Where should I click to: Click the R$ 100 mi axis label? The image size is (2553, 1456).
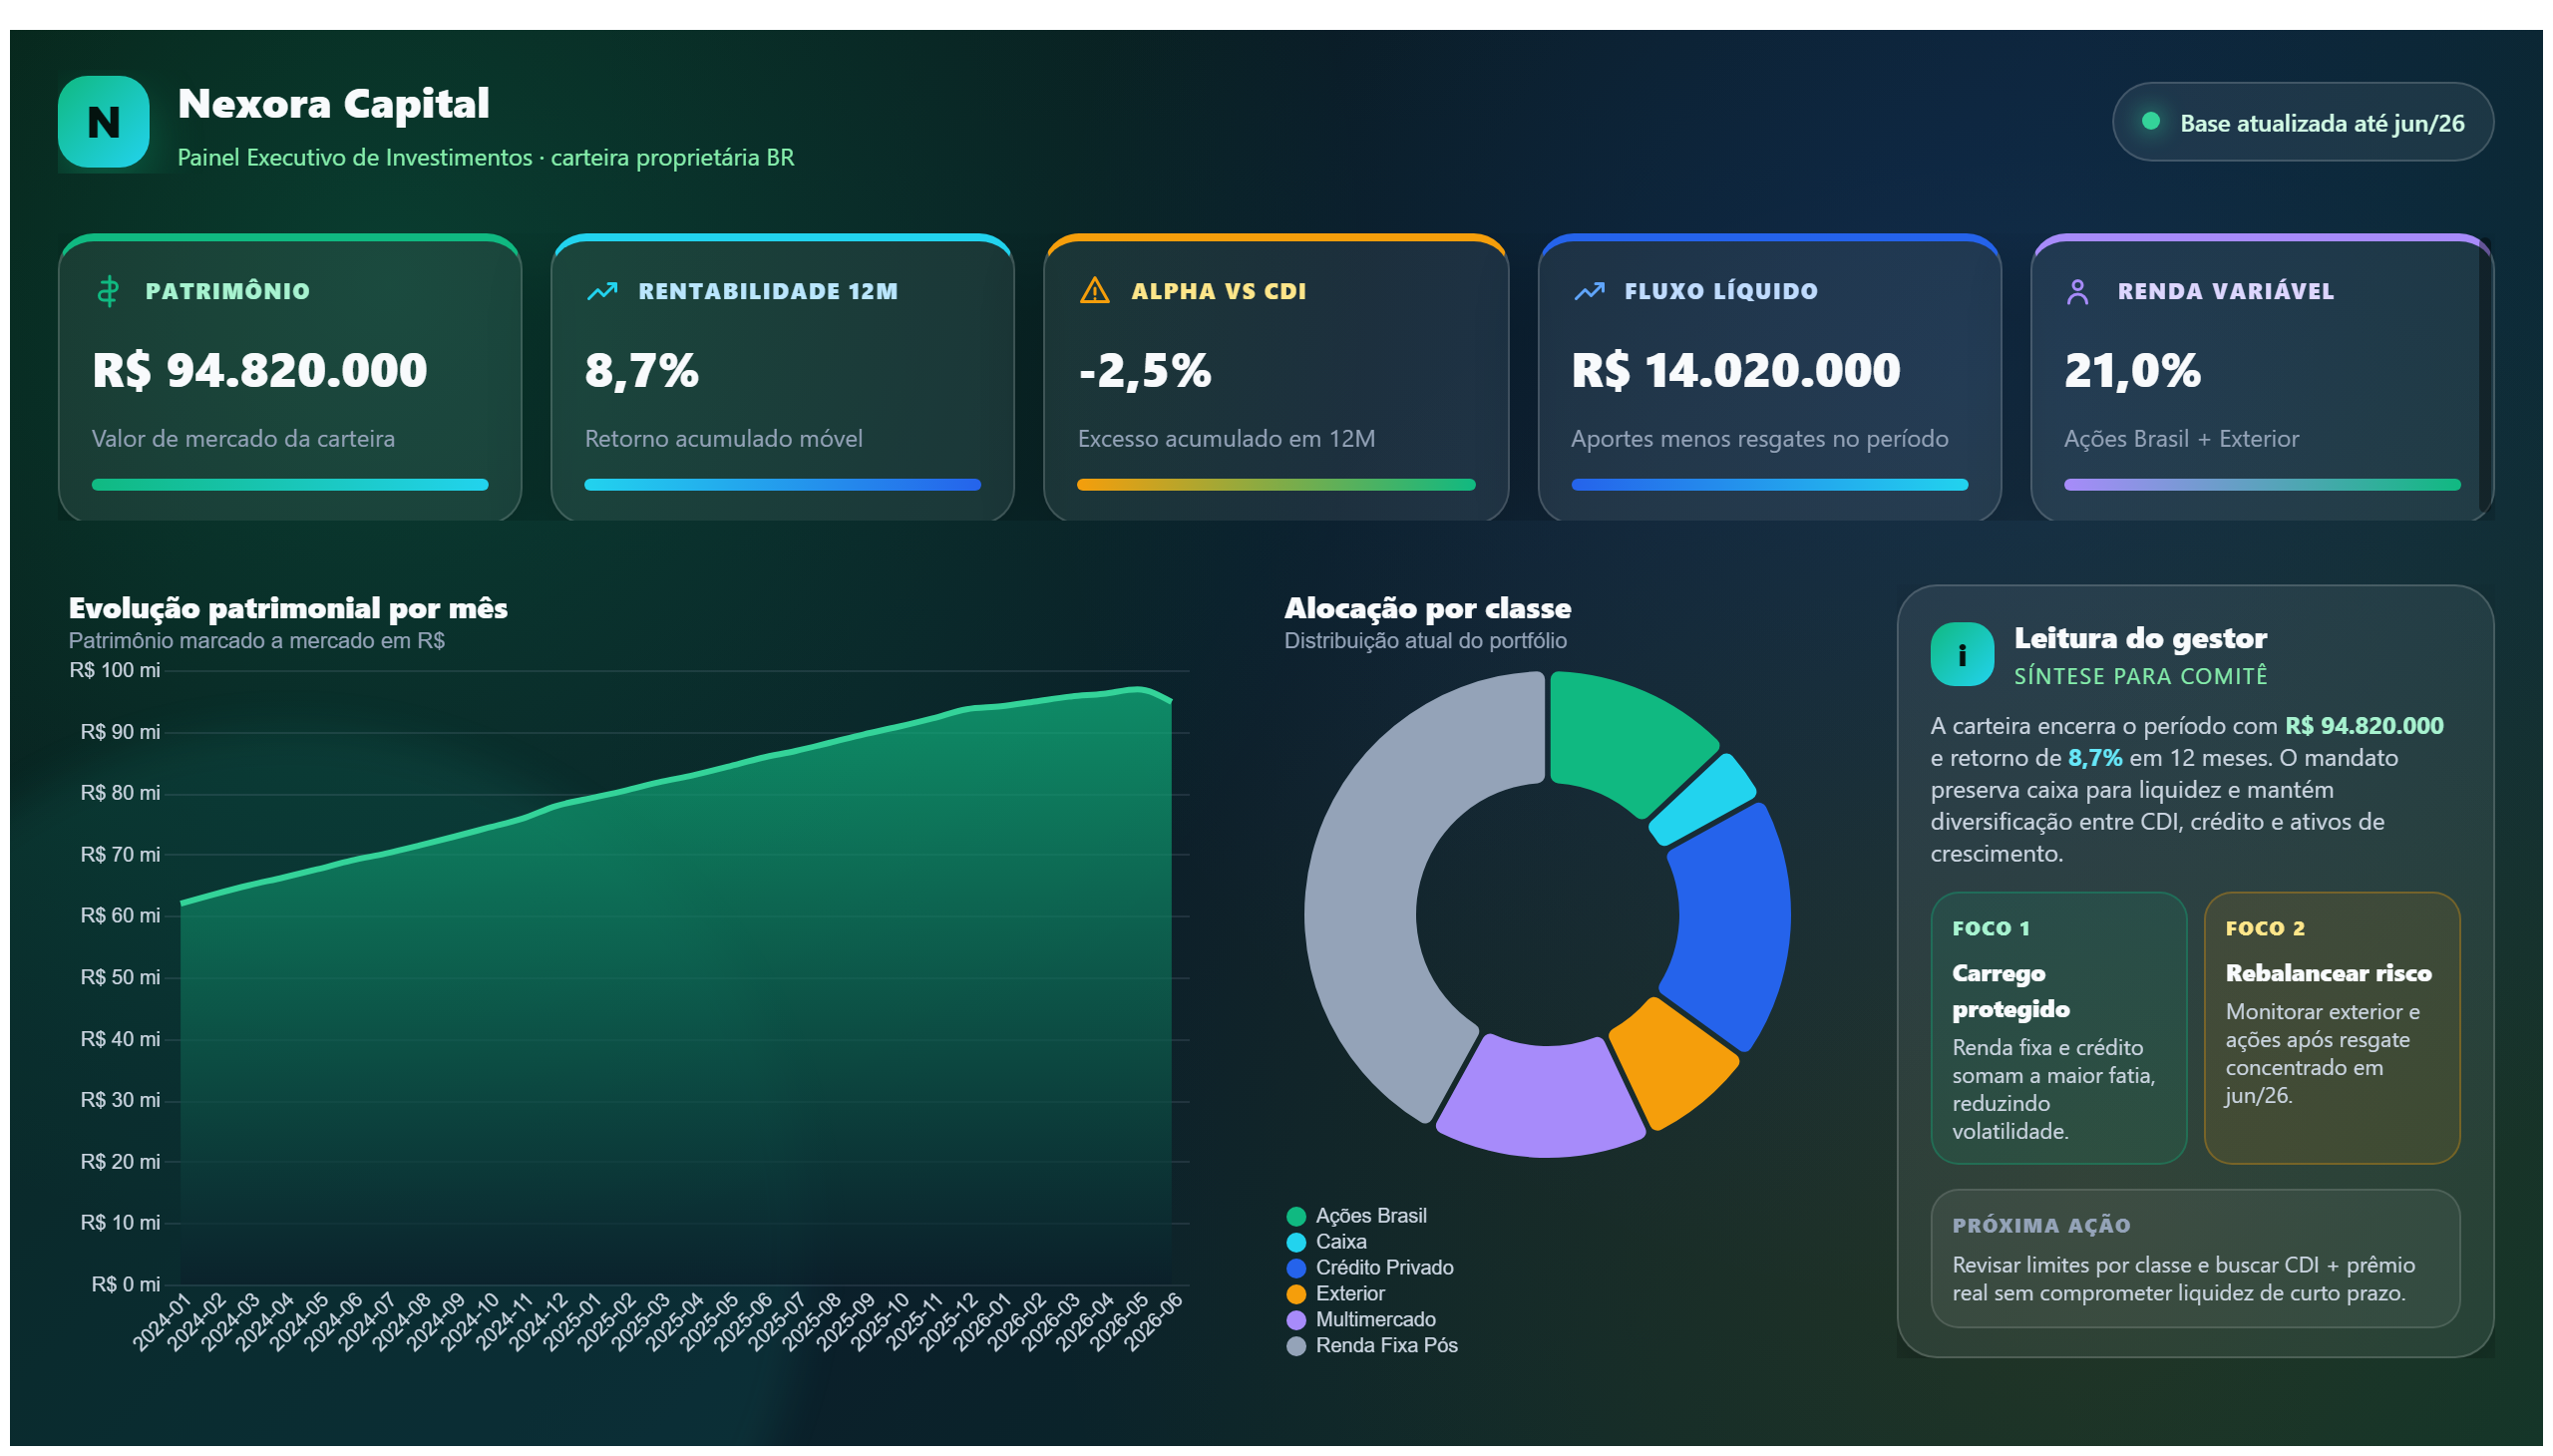click(115, 670)
